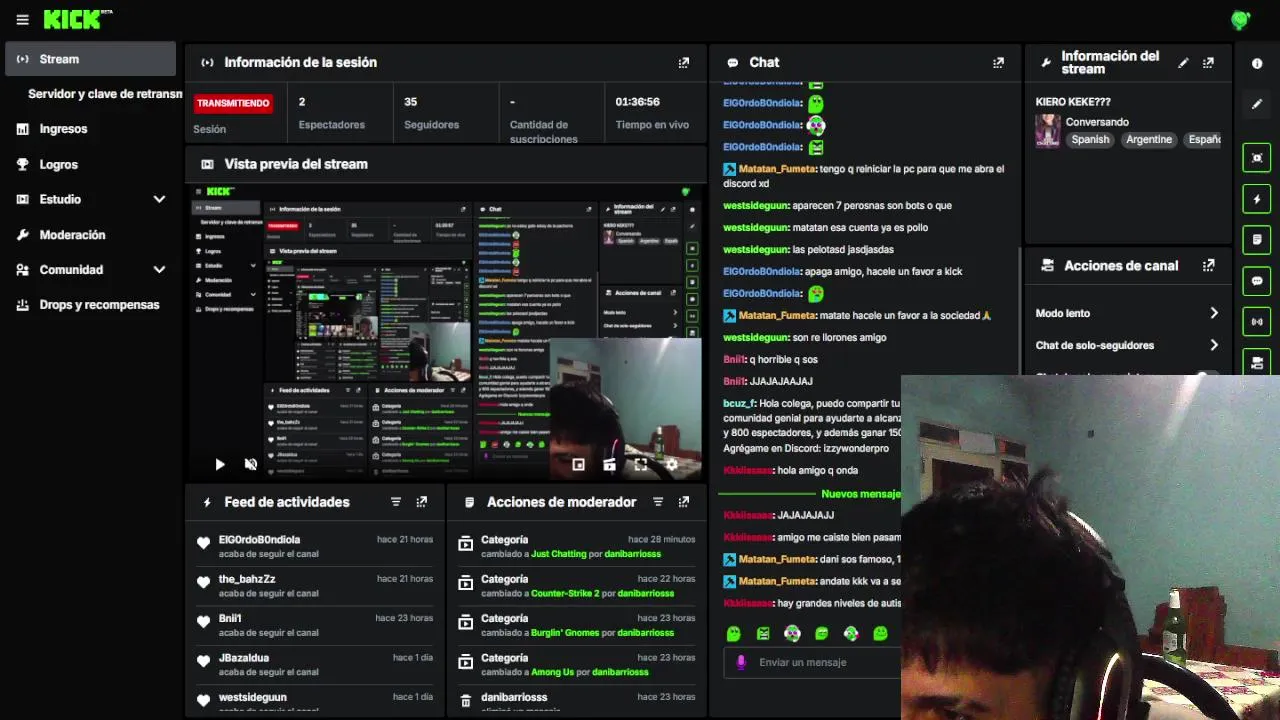Edit stream info with the pencil icon in panel header
This screenshot has height=720, width=1280.
click(1183, 62)
